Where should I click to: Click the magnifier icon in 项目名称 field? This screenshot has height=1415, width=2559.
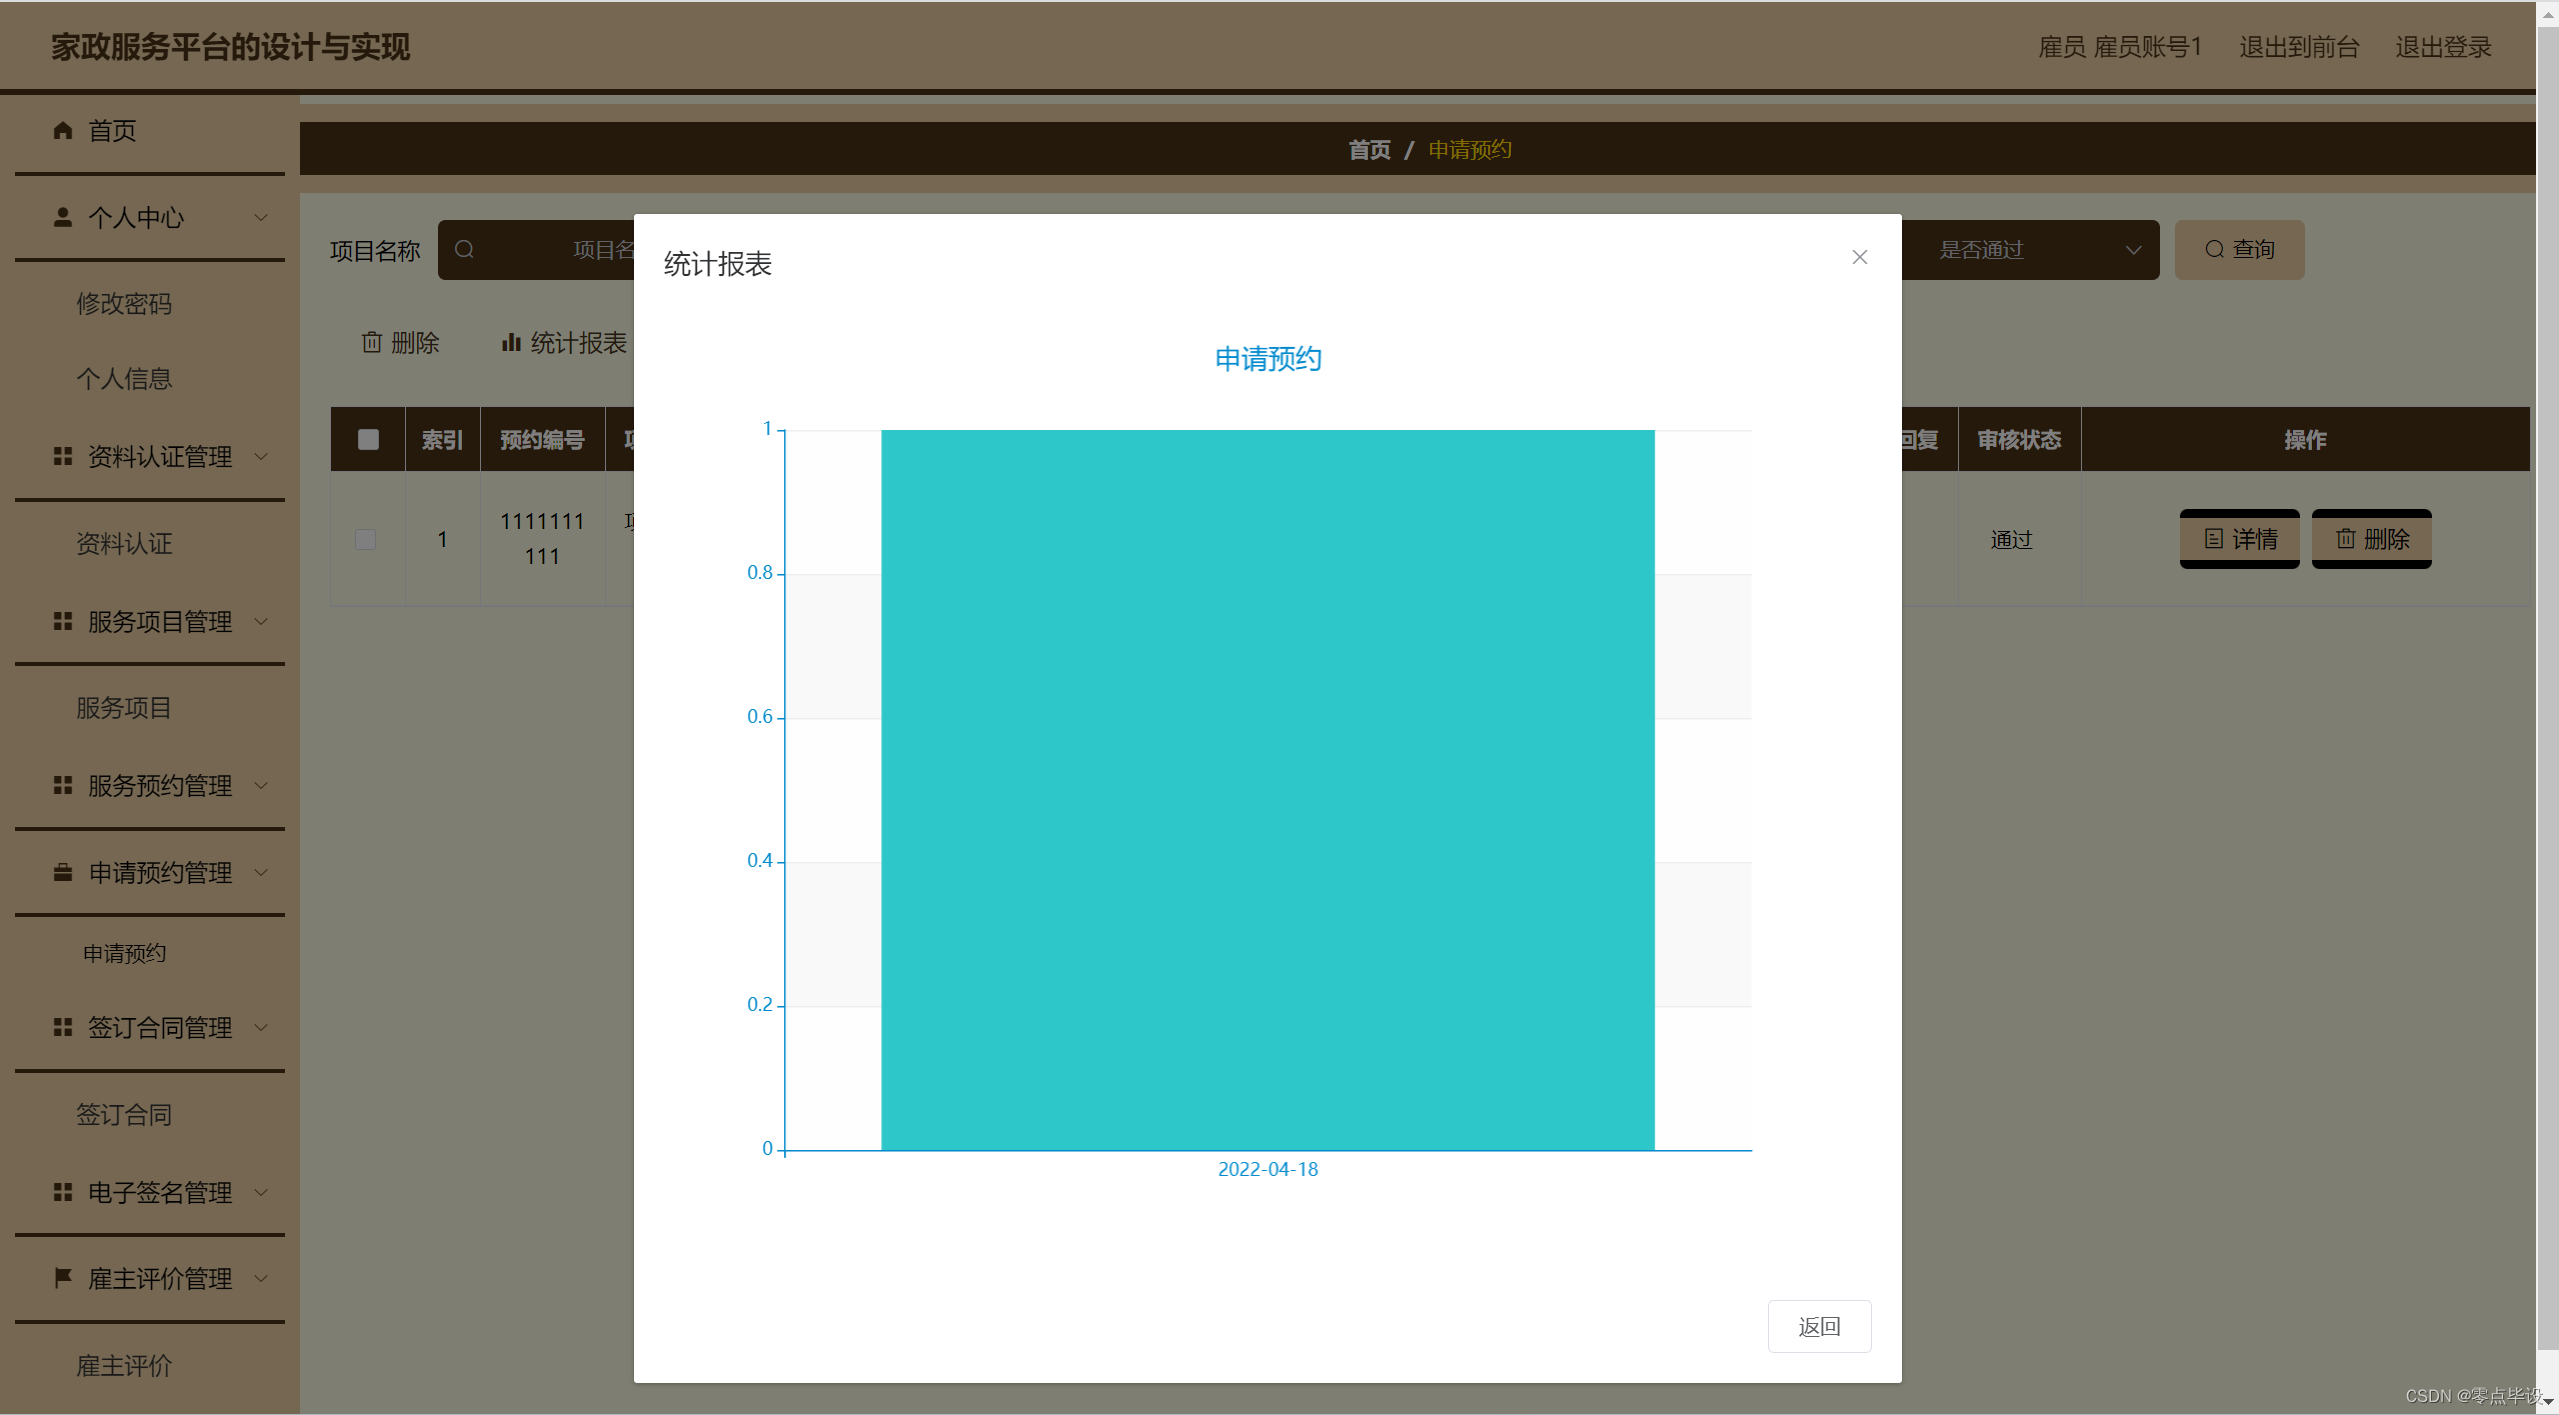(x=464, y=249)
